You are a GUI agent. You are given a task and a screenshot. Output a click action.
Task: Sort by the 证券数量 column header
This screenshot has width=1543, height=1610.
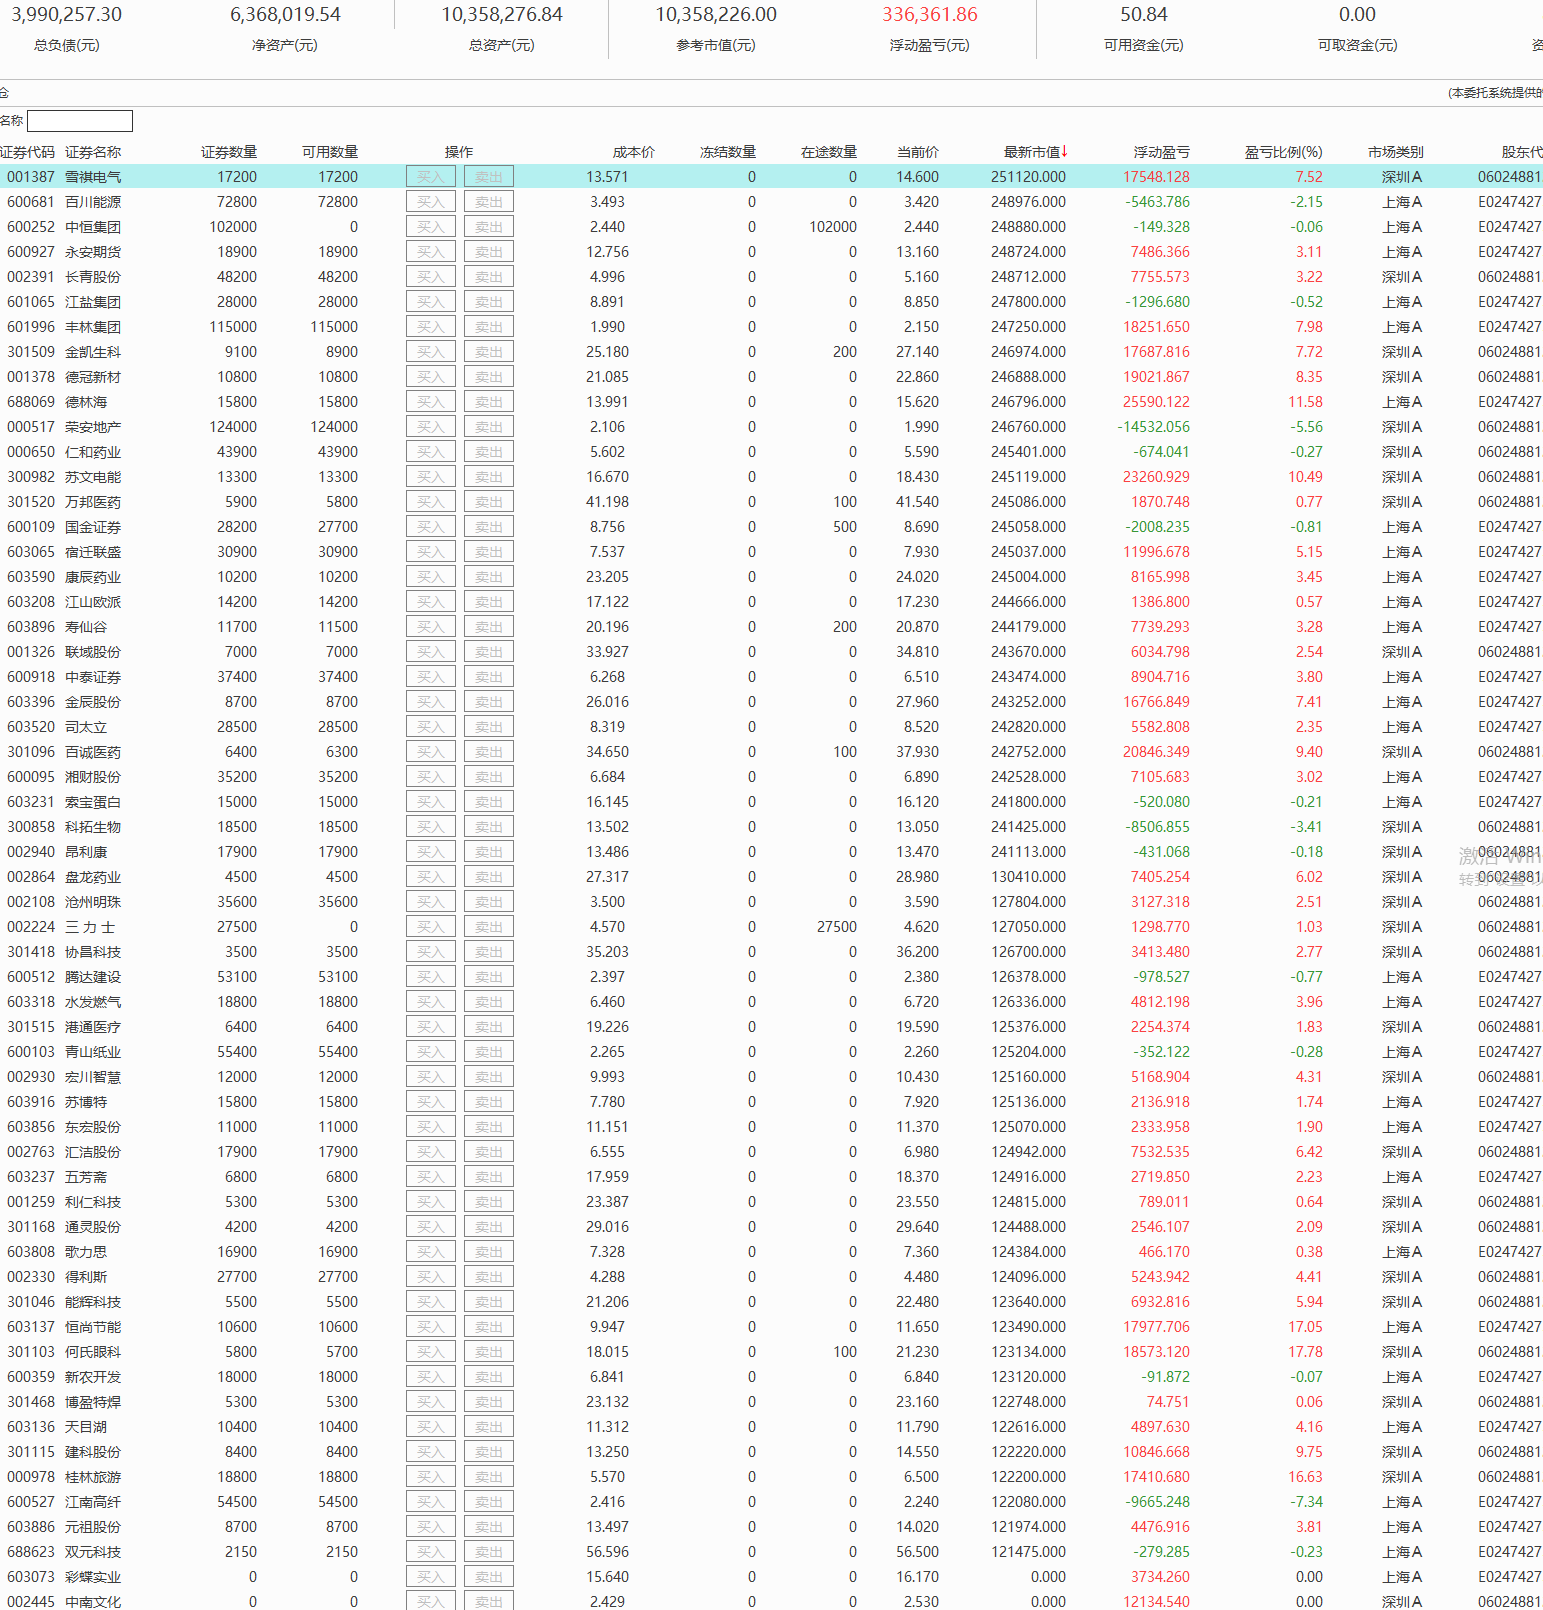tap(229, 152)
